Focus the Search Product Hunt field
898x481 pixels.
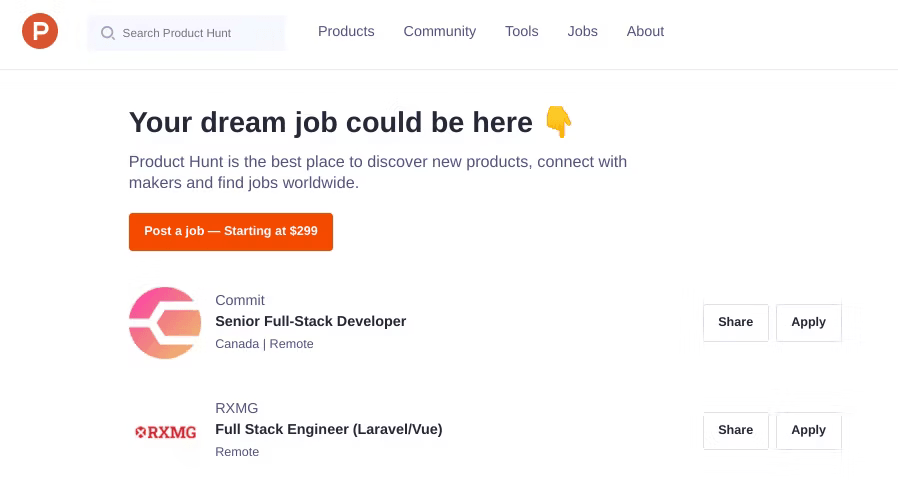coord(187,33)
